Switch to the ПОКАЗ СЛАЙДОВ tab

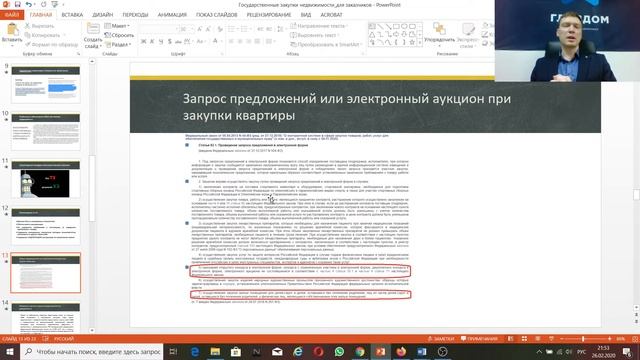(216, 15)
